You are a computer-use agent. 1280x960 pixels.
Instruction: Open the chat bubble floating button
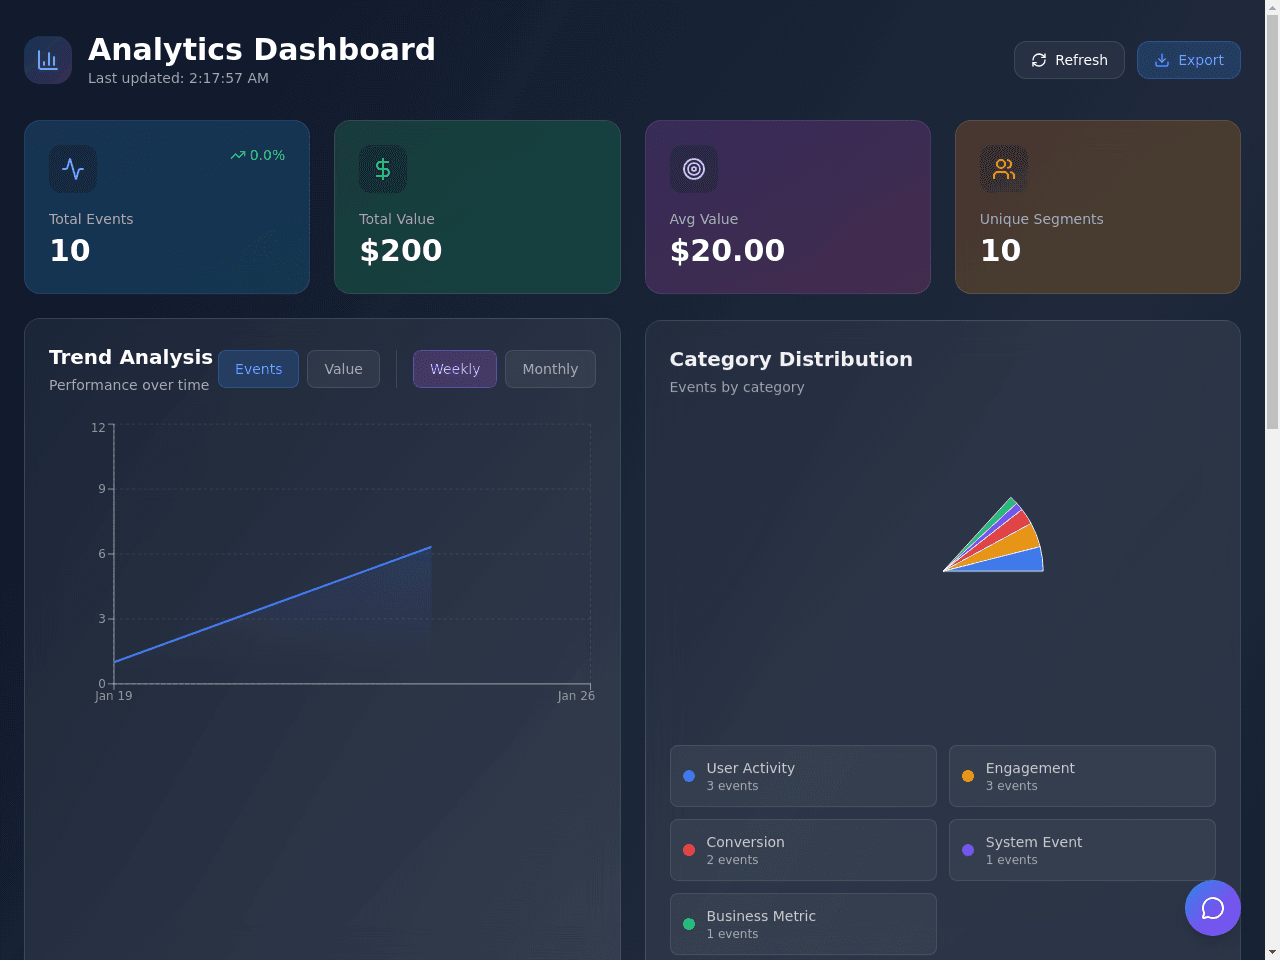(1213, 908)
